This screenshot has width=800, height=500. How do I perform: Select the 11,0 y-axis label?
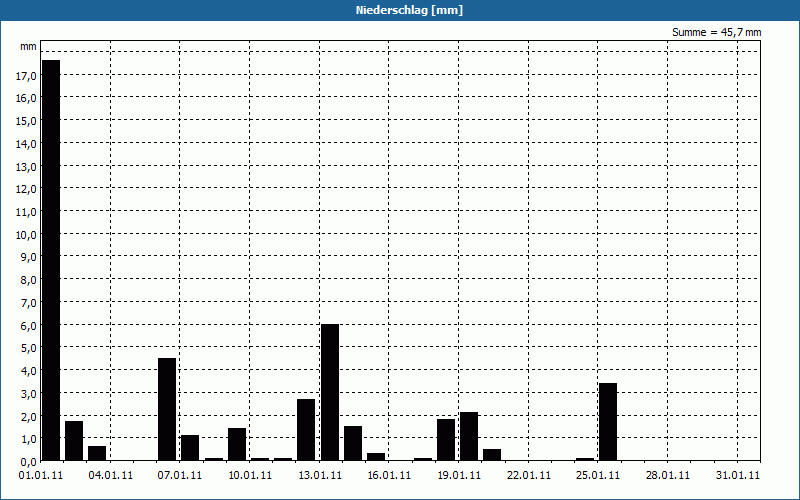coord(26,212)
